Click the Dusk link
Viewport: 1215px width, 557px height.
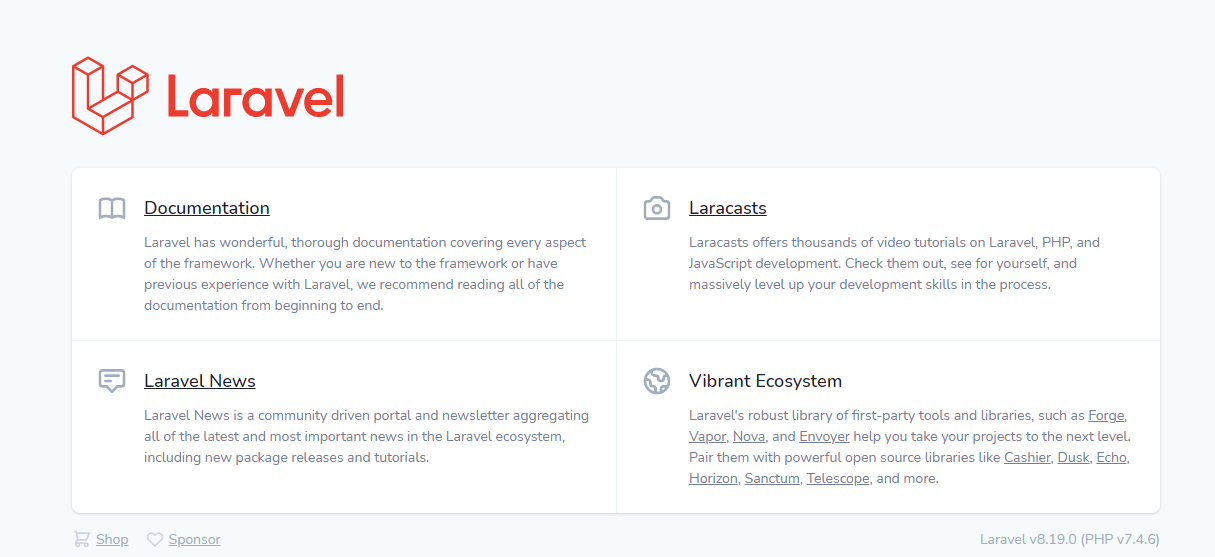[1073, 457]
